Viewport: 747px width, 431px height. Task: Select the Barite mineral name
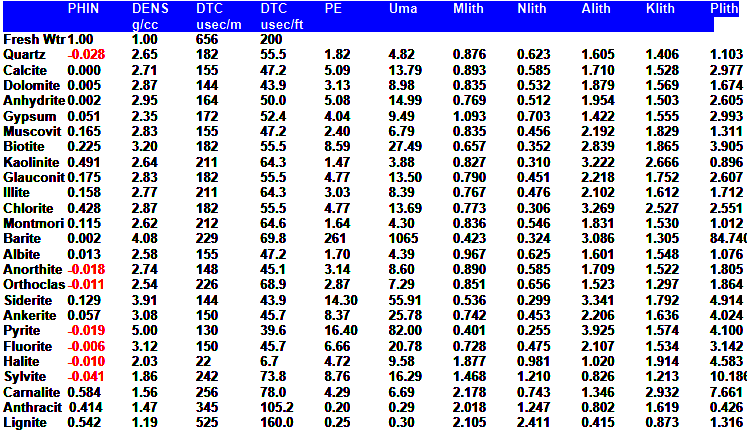[x=23, y=239]
